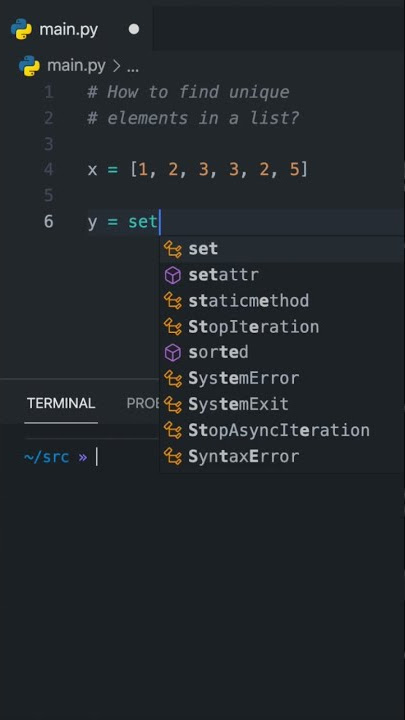The image size is (405, 720).
Task: Click the Python icon in the breadcrumb bar
Action: tap(29, 66)
